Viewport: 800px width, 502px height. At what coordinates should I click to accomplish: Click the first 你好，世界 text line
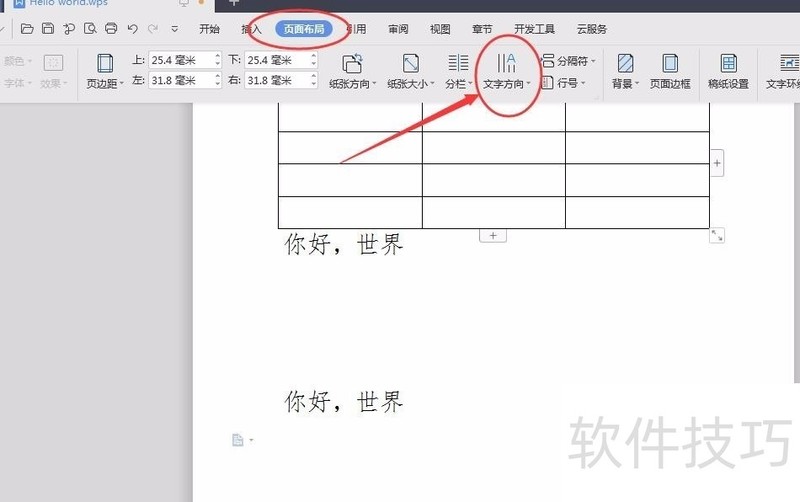tap(344, 244)
